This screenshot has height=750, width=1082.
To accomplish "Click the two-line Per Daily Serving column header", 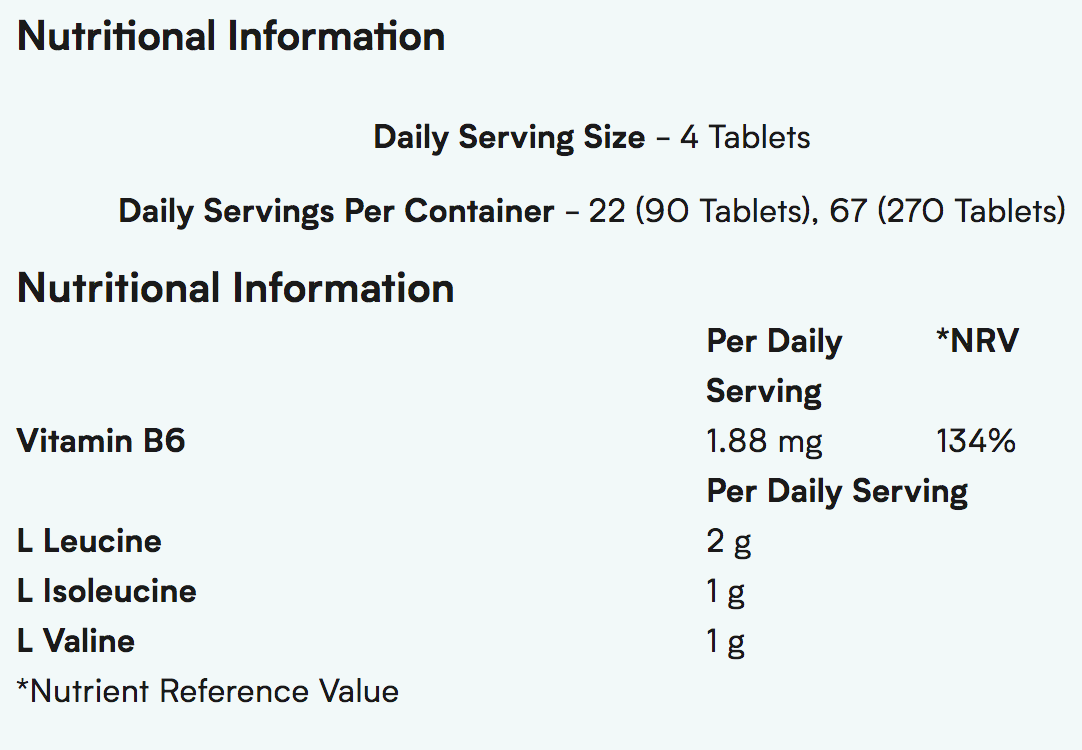I will click(x=774, y=366).
